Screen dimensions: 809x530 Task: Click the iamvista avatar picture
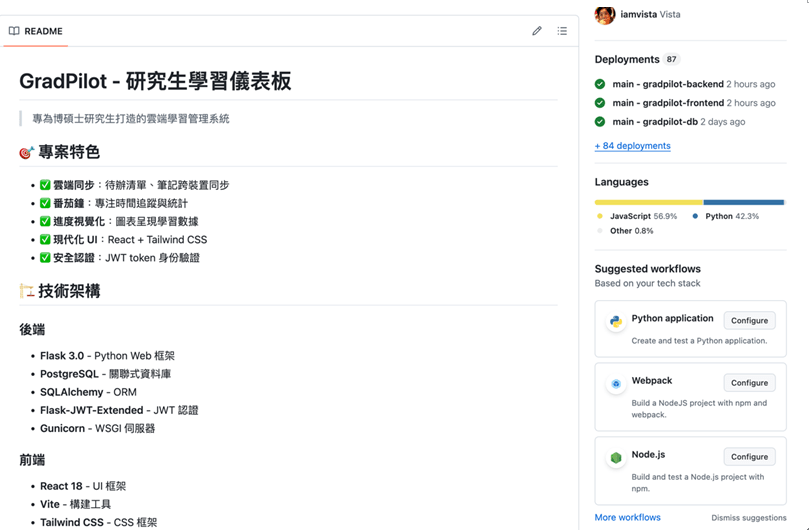point(605,14)
